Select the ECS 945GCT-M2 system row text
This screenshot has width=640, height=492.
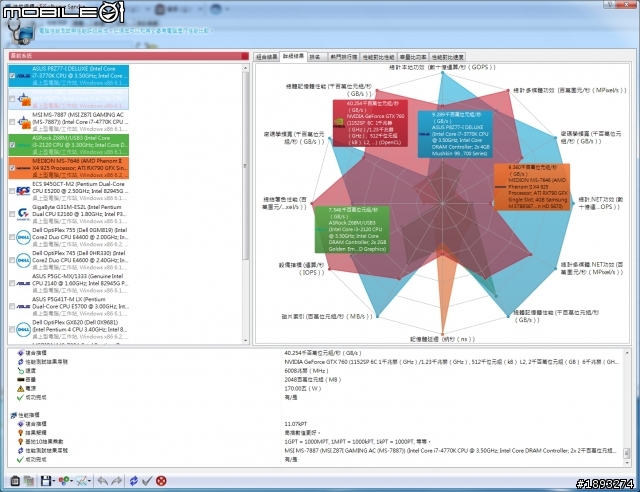click(80, 191)
